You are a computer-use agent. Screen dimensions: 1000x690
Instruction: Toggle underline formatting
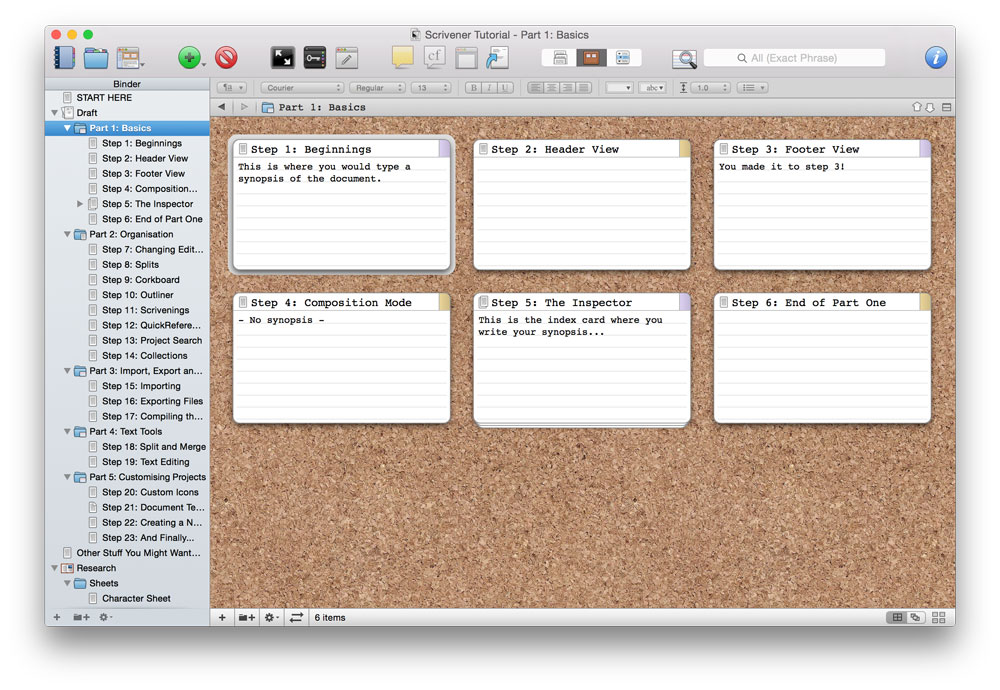coord(505,87)
